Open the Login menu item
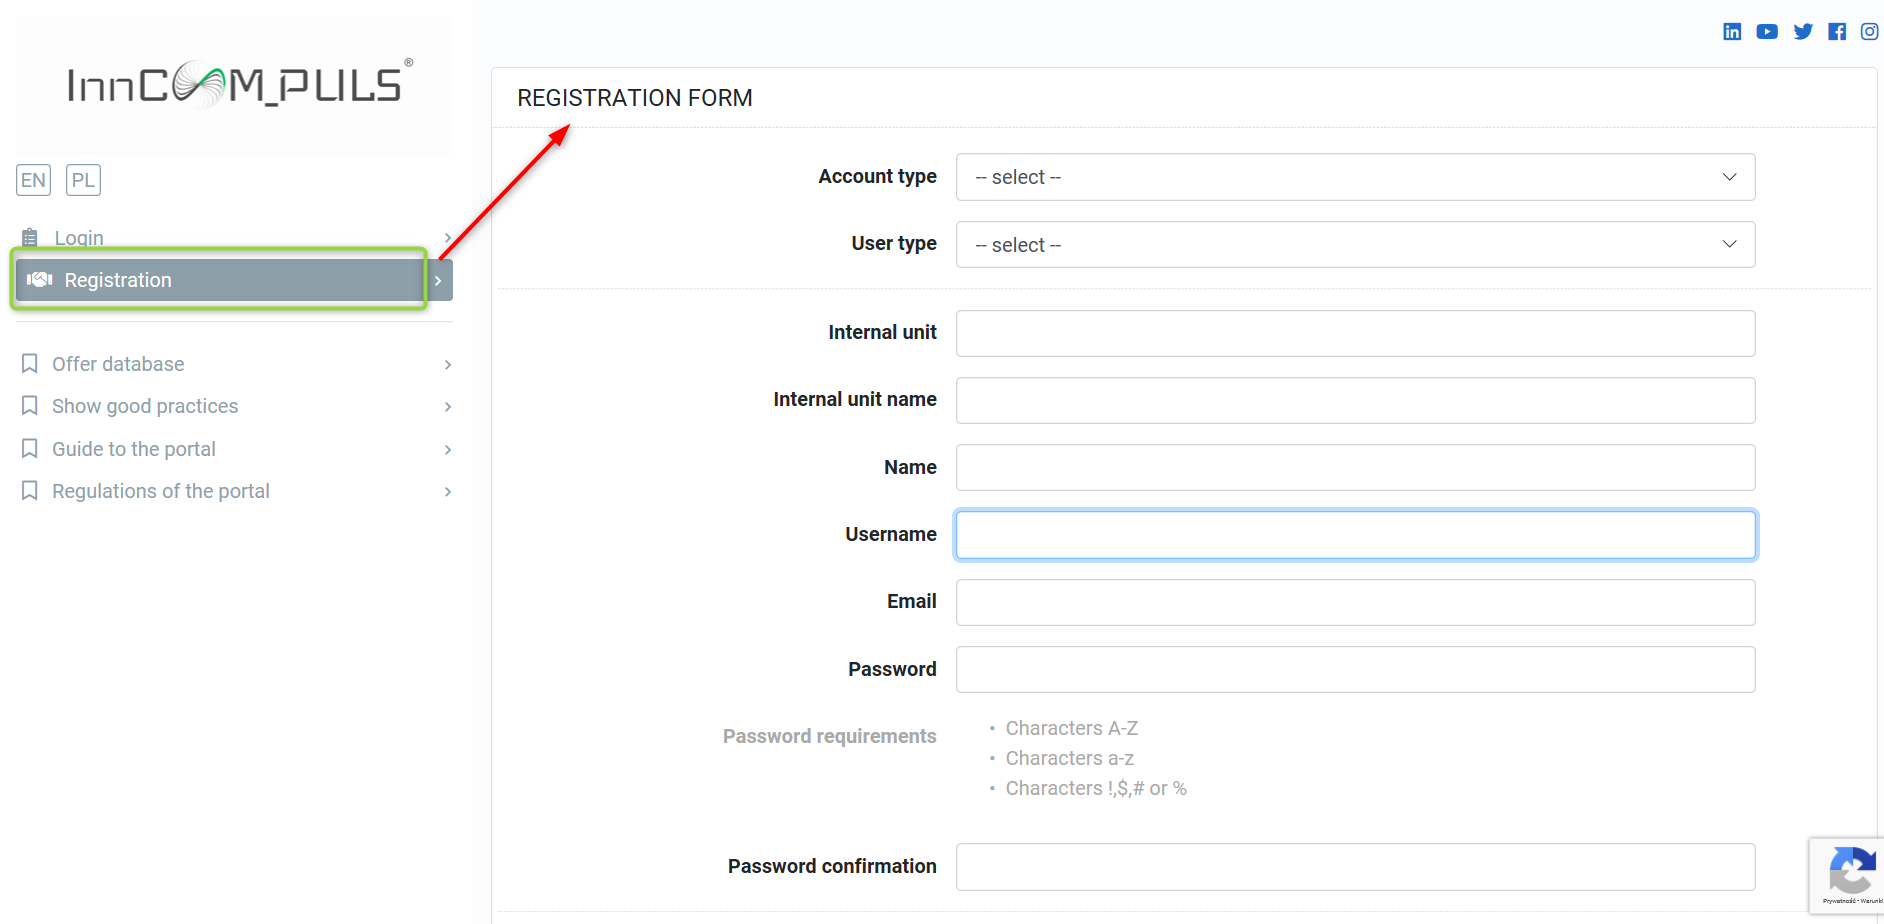The image size is (1884, 924). (x=79, y=238)
